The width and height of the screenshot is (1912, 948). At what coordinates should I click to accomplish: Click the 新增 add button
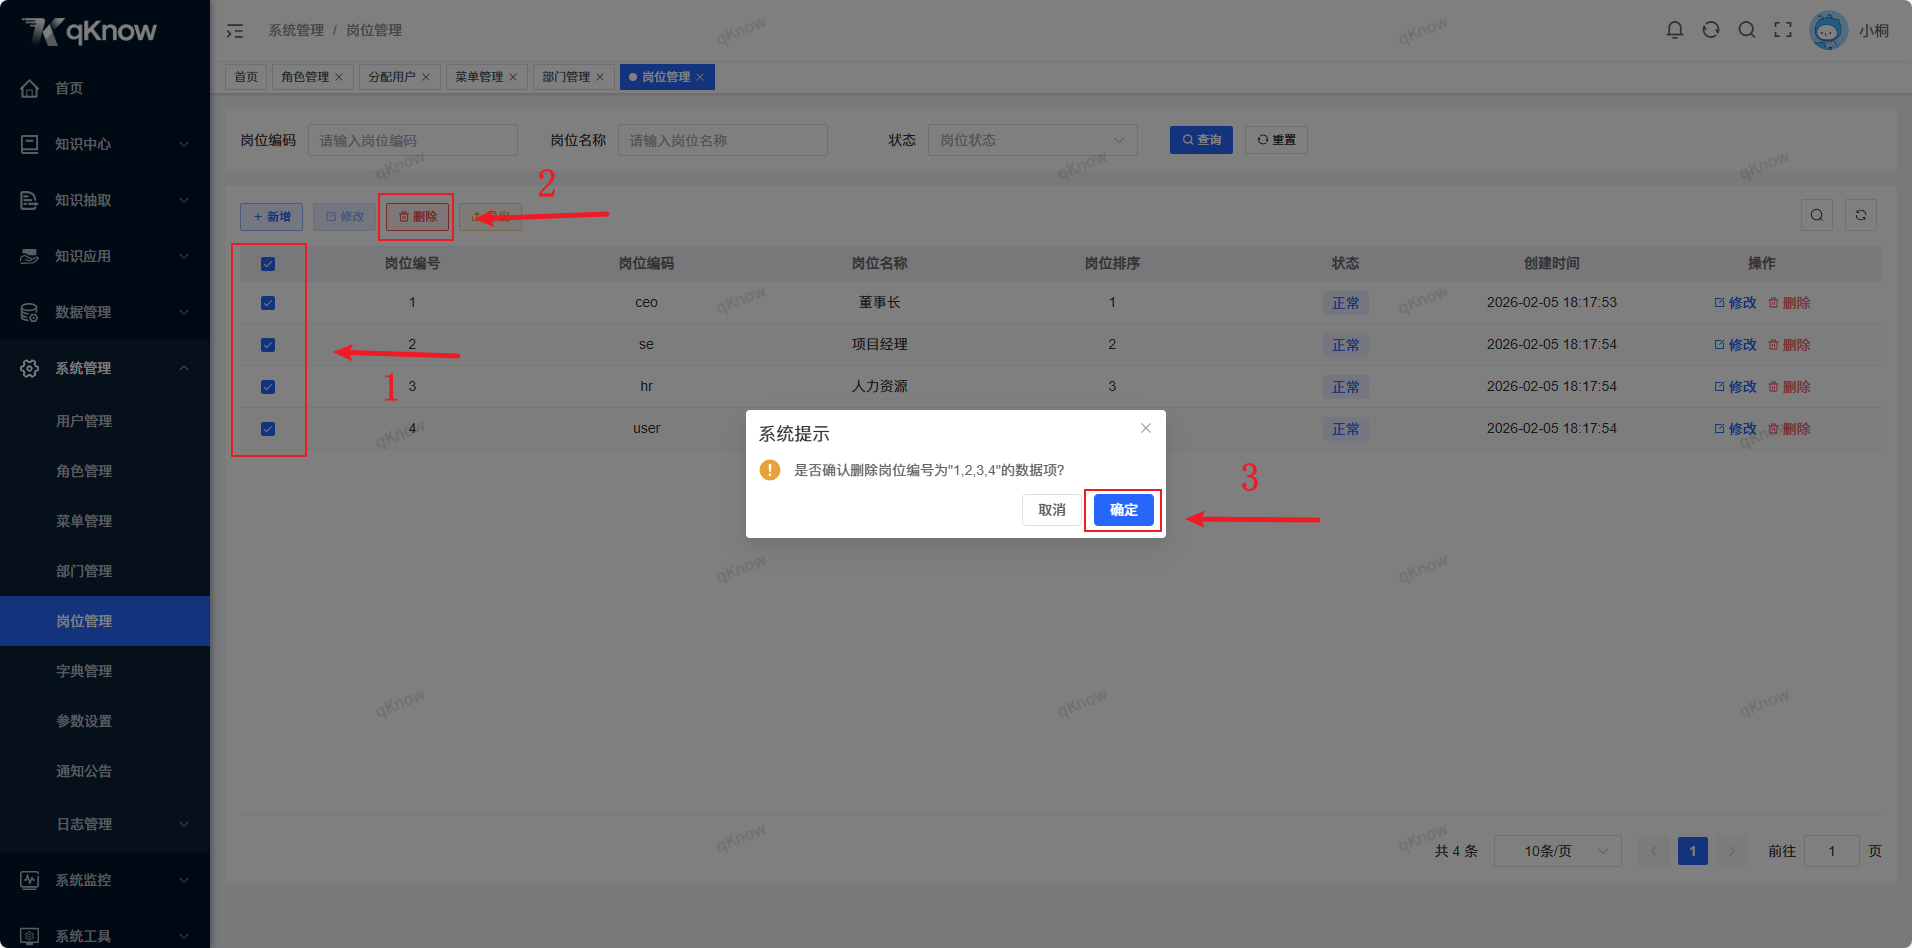coord(271,217)
